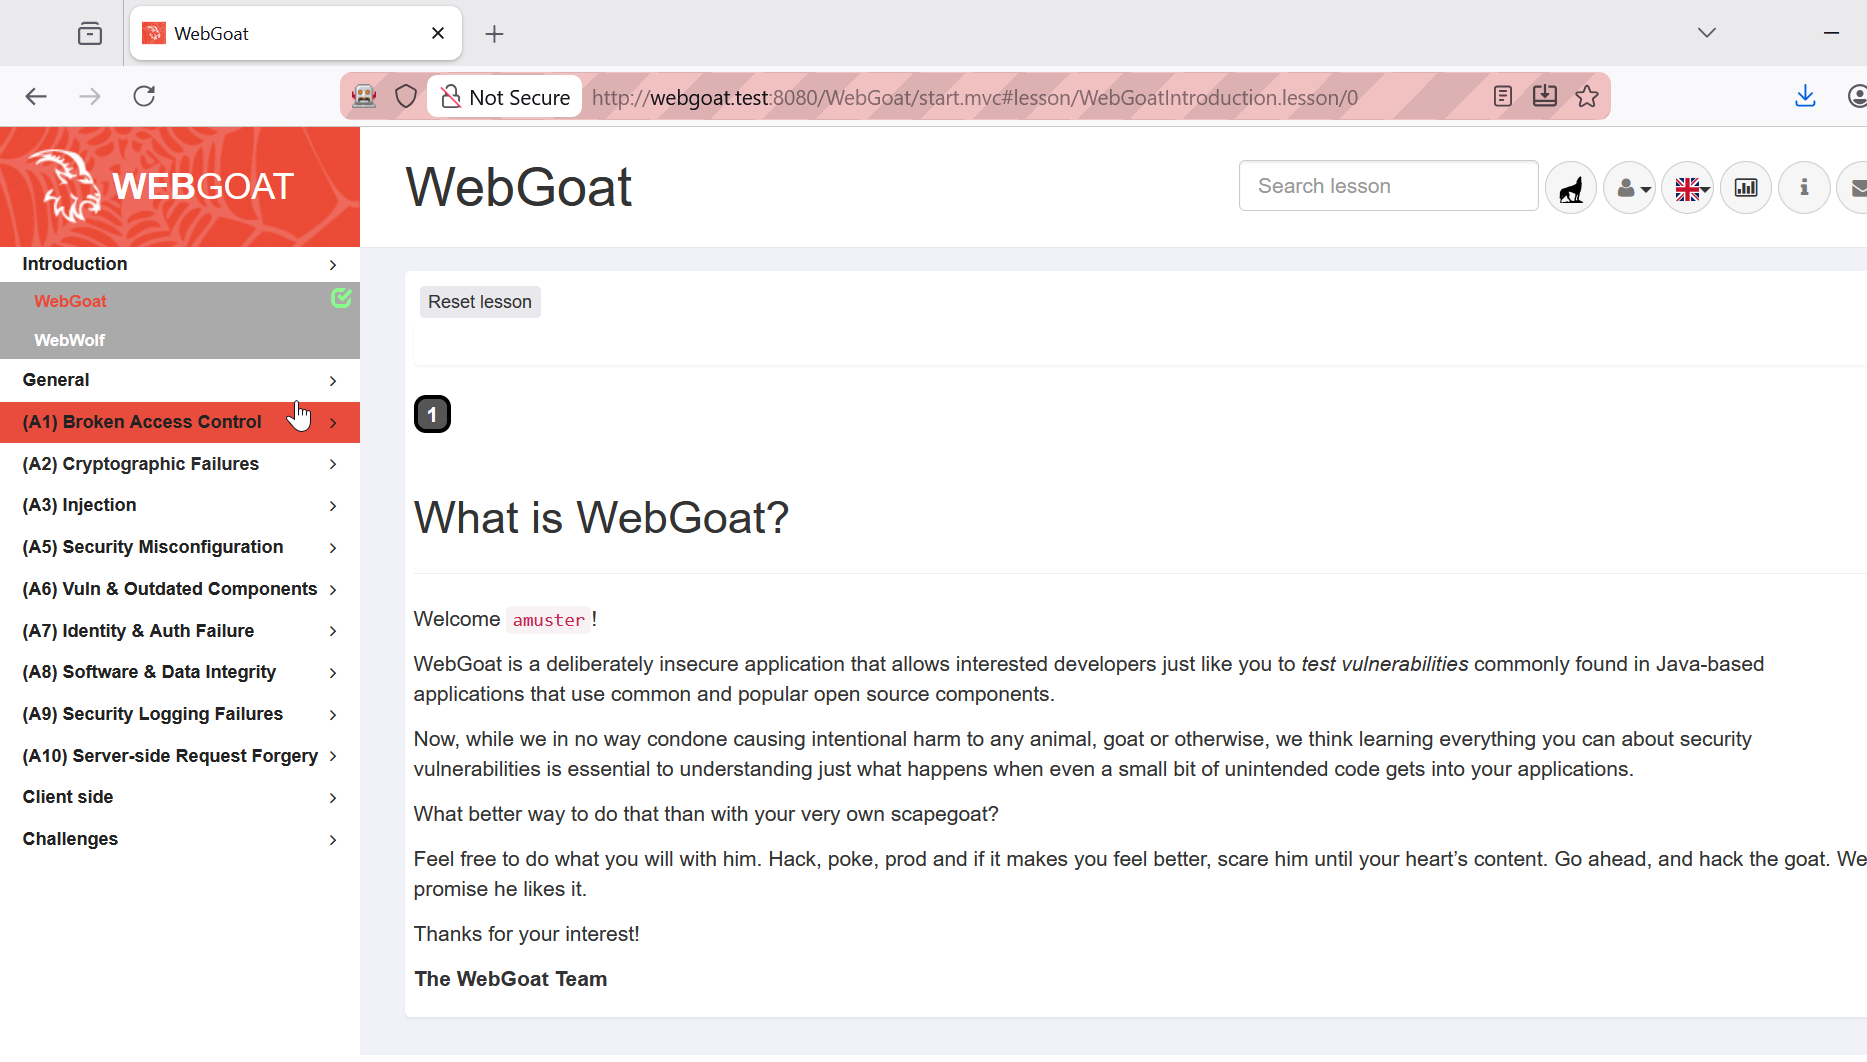
Task: Select the WebWolf lesson in sidebar
Action: [70, 340]
